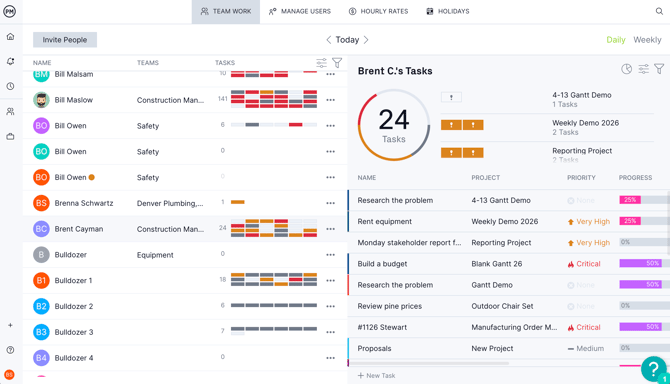The width and height of the screenshot is (670, 384).
Task: Open the pie chart icon in Brent's tasks
Action: coord(626,69)
